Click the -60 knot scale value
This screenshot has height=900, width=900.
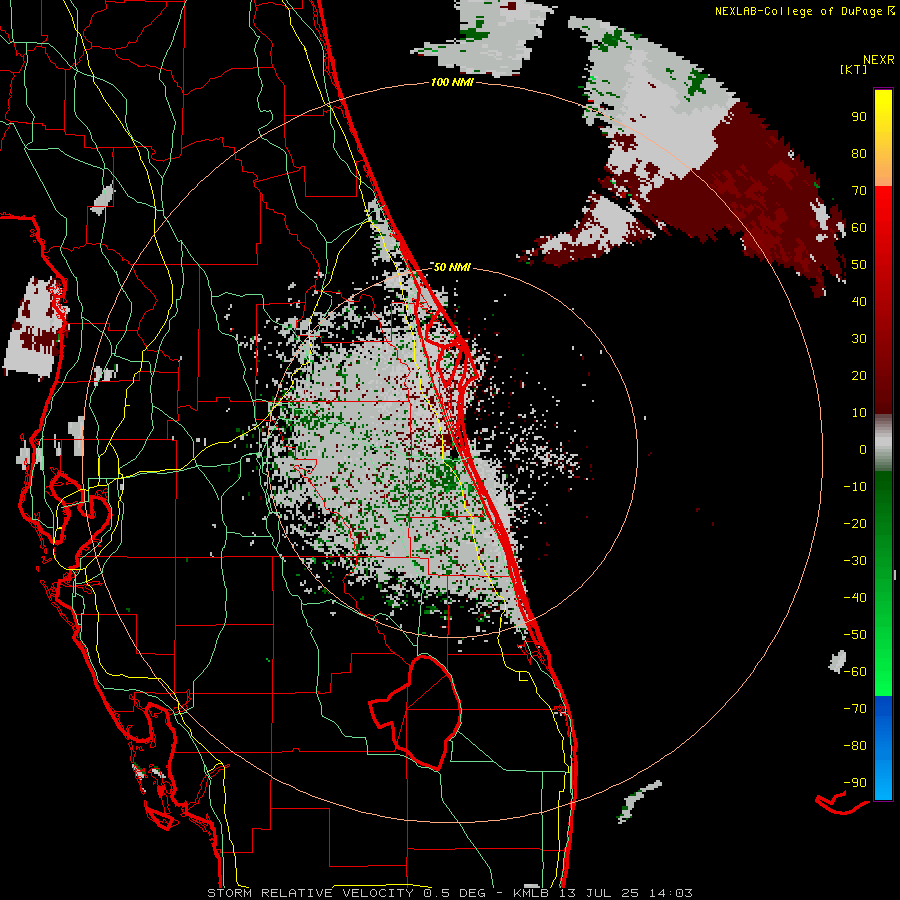[x=855, y=672]
